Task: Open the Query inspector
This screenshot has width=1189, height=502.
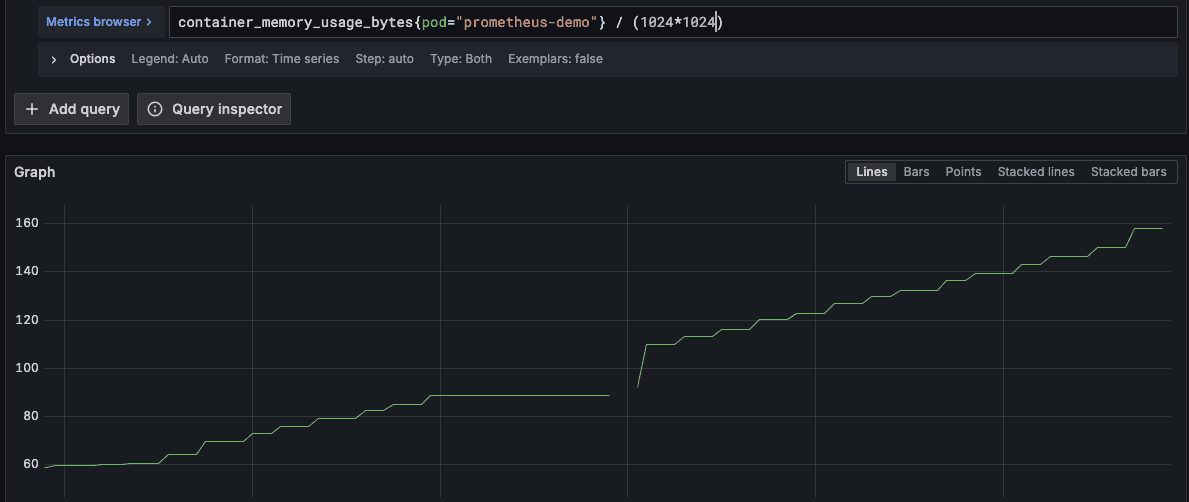Action: [x=214, y=109]
